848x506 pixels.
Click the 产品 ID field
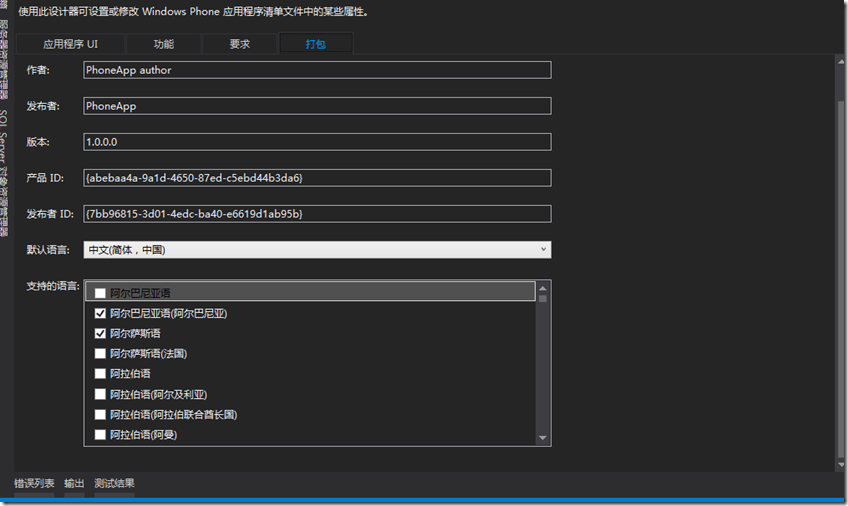317,178
